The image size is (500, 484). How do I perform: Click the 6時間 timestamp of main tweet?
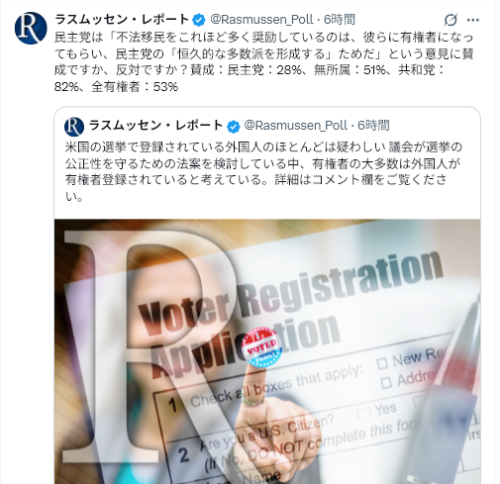[x=339, y=20]
